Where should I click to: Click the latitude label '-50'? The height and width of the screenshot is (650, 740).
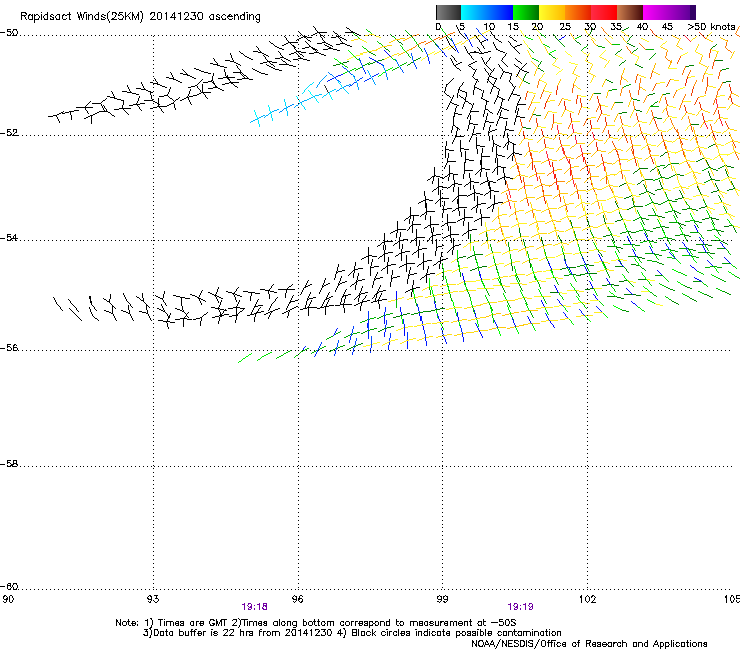[x=9, y=33]
